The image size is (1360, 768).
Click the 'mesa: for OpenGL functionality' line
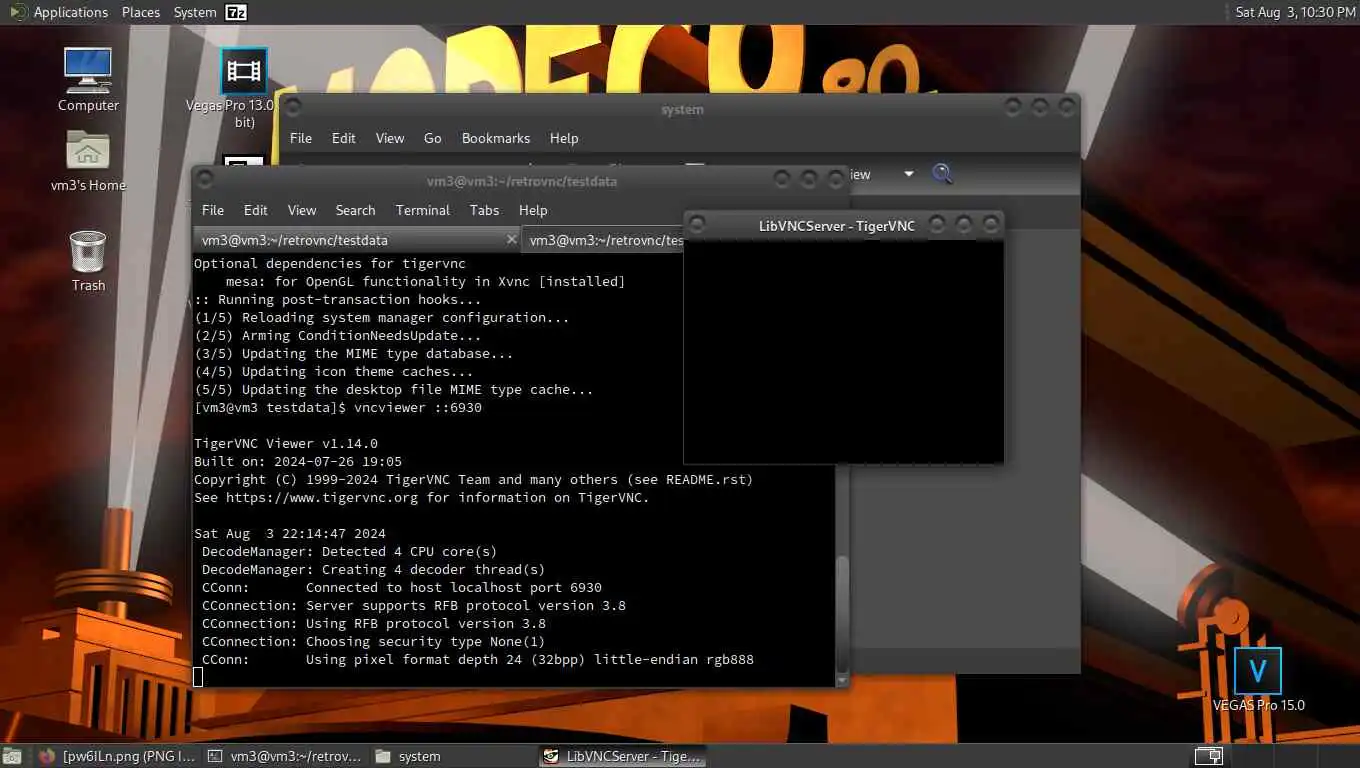425,282
